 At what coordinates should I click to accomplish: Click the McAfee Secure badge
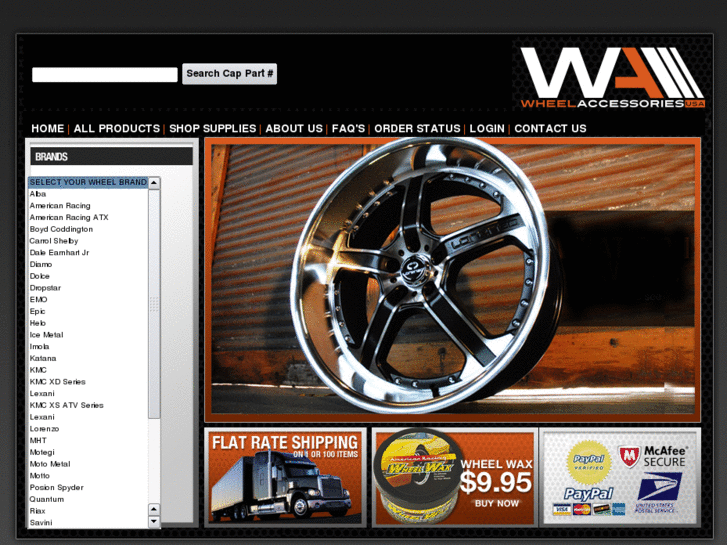click(652, 456)
